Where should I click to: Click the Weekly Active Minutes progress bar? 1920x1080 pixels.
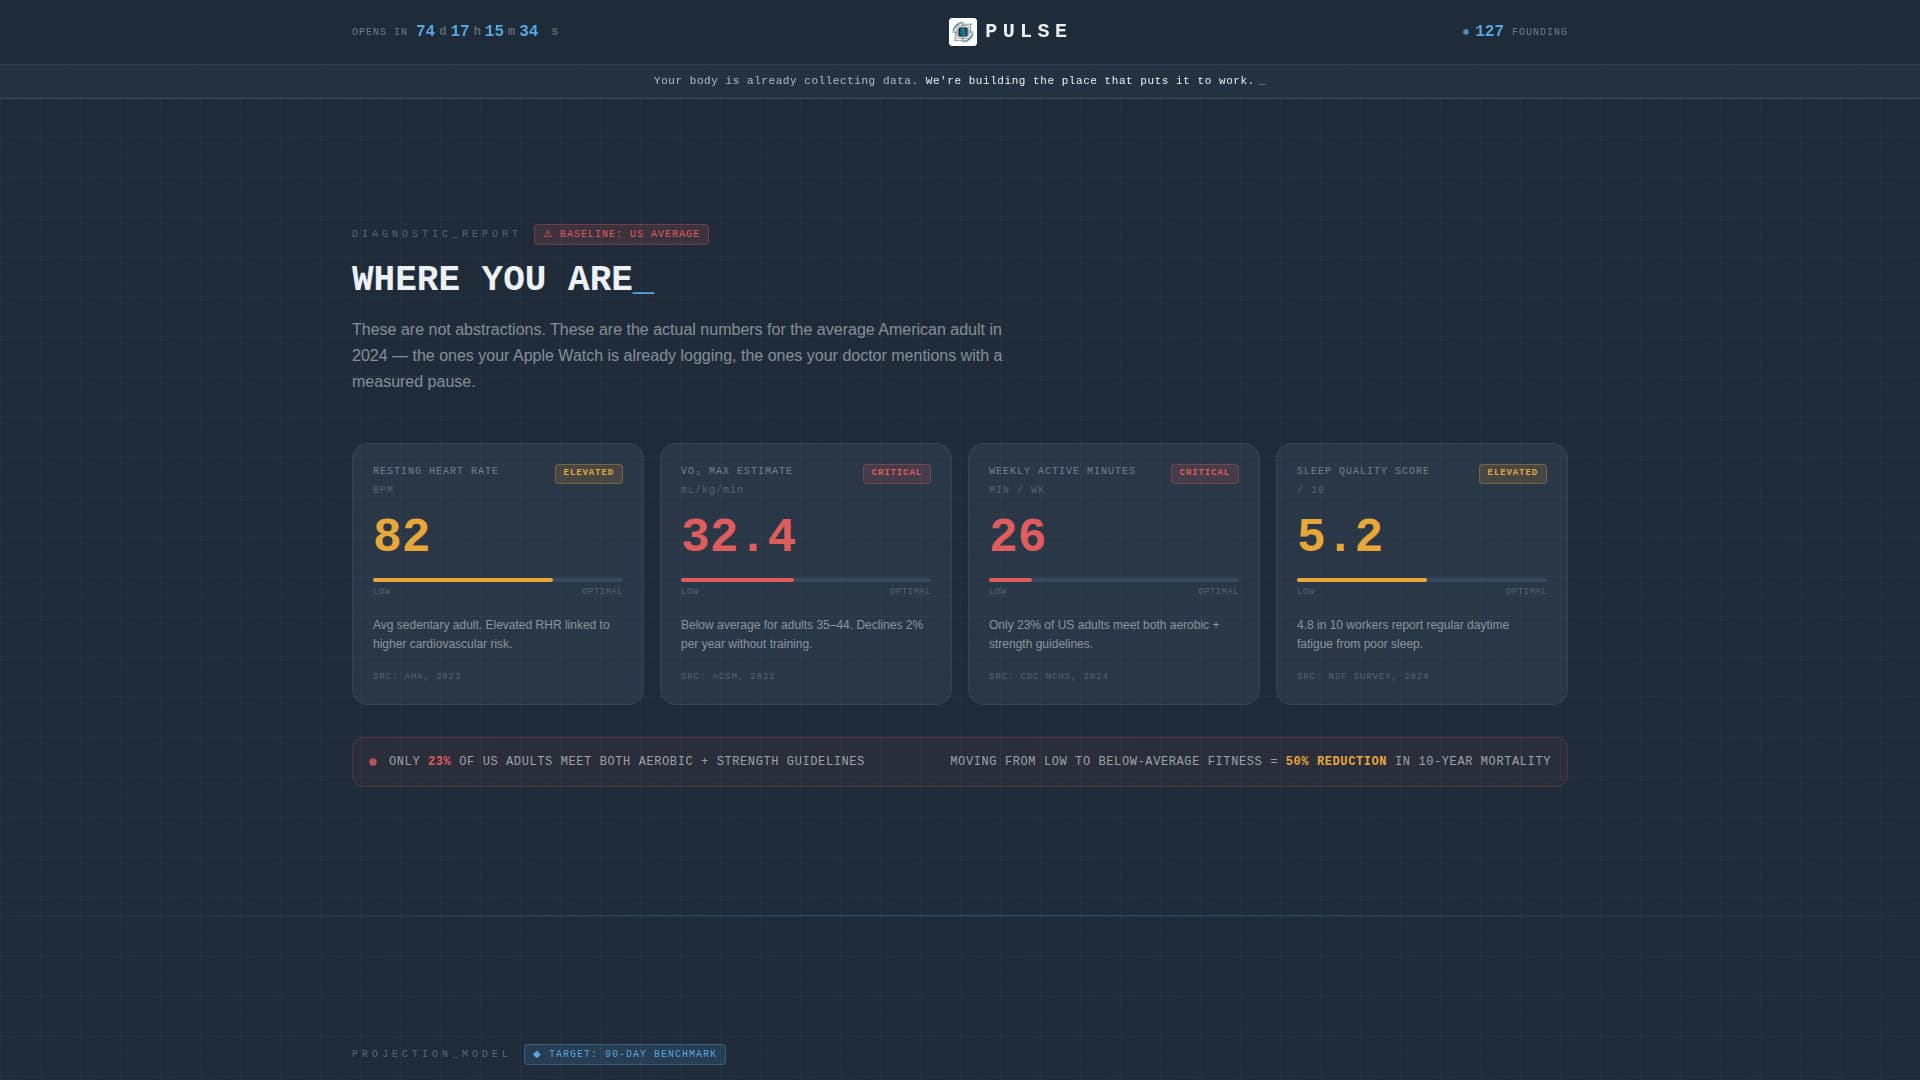(x=1114, y=580)
